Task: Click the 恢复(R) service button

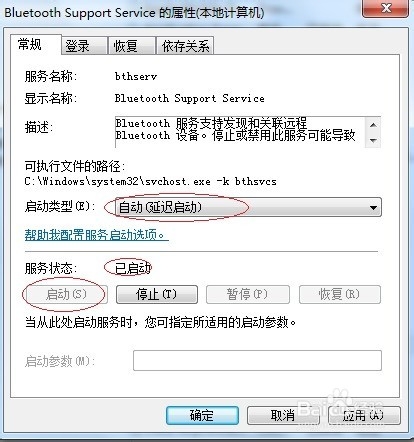Action: [340, 294]
